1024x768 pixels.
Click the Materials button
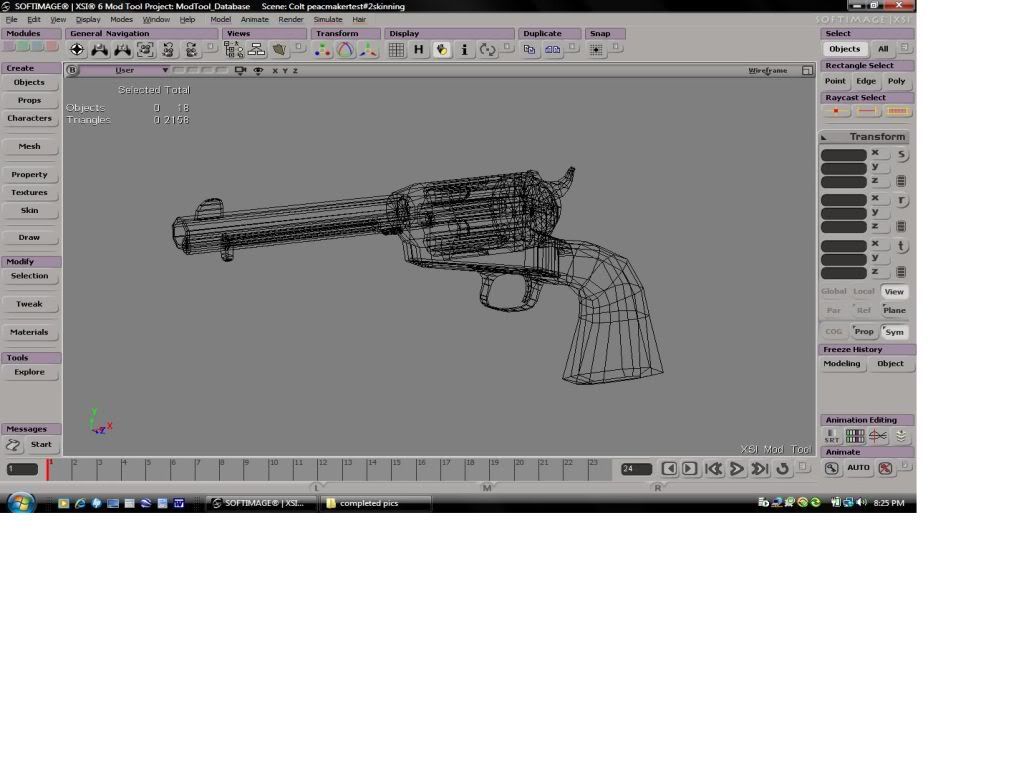click(29, 332)
